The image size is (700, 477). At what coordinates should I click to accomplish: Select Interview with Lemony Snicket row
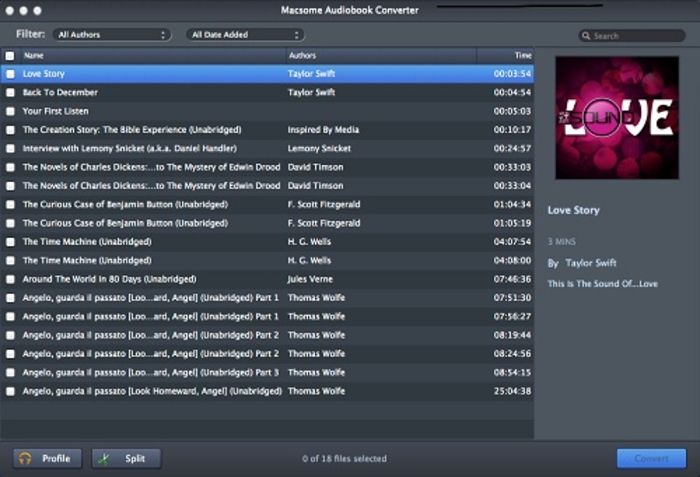click(267, 149)
